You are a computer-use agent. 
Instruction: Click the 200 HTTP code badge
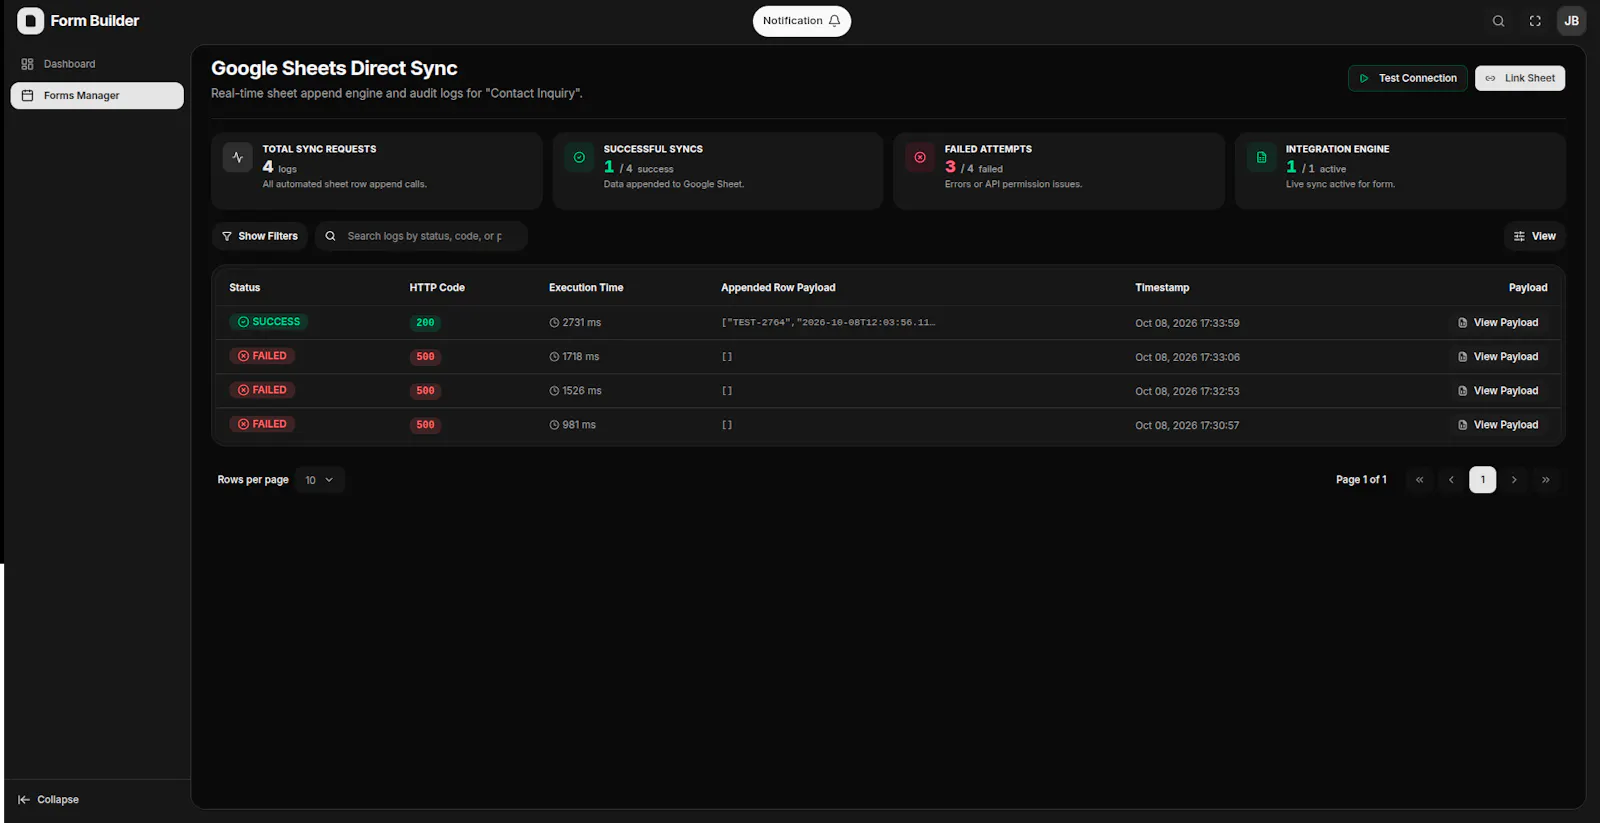pyautogui.click(x=425, y=323)
